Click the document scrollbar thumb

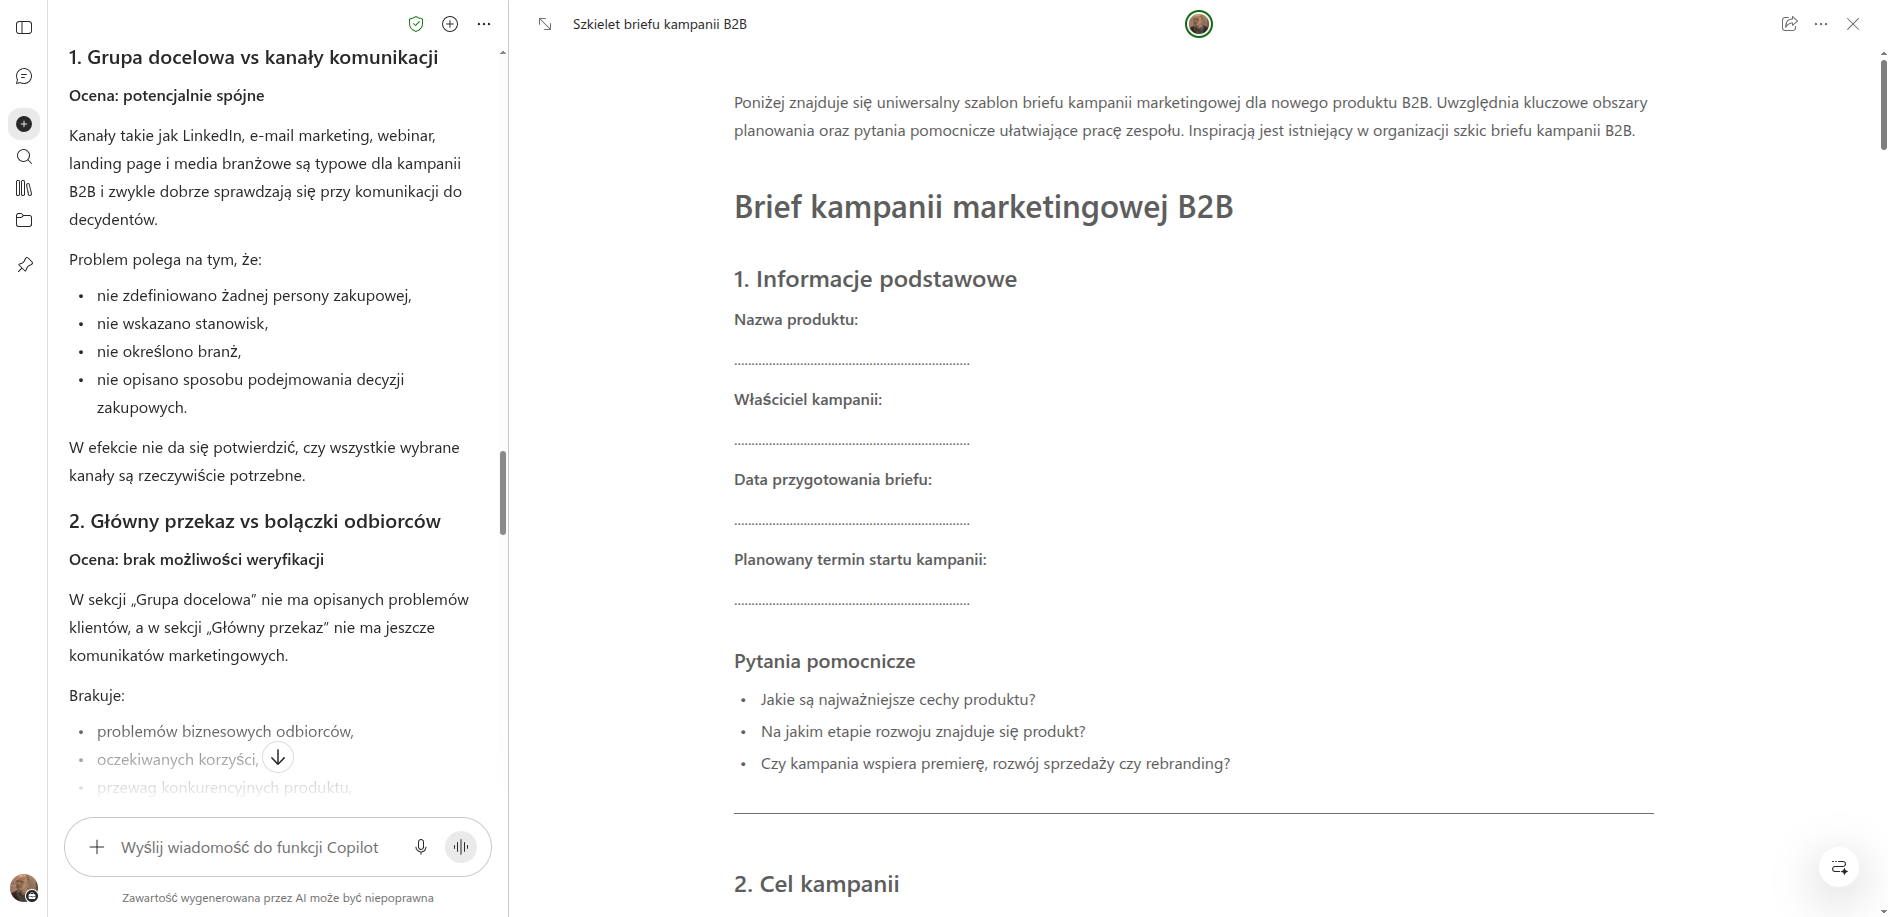pyautogui.click(x=1883, y=104)
